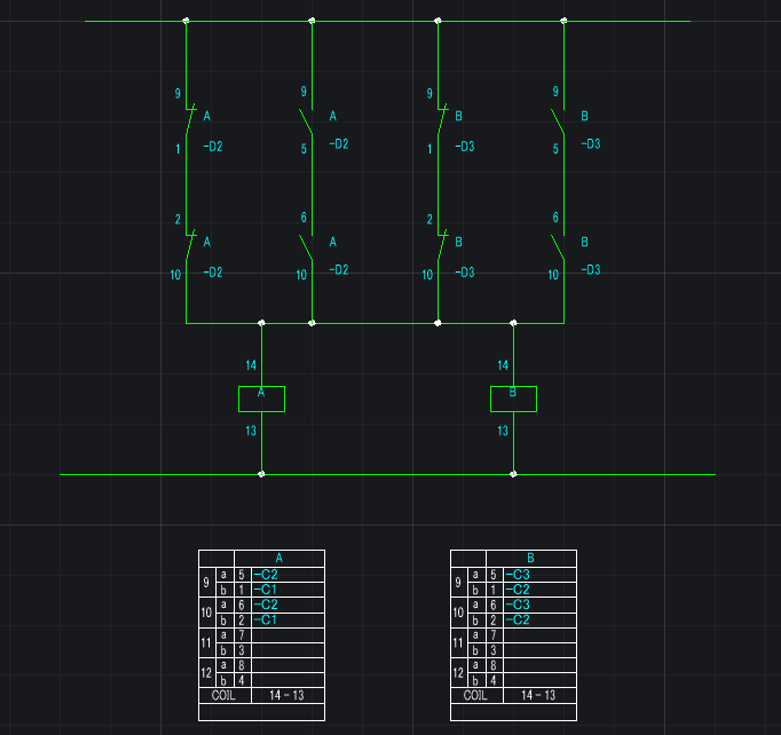The width and height of the screenshot is (781, 735).
Task: Select upper normally-open contact A between terminals 9 and 5
Action: pos(306,121)
